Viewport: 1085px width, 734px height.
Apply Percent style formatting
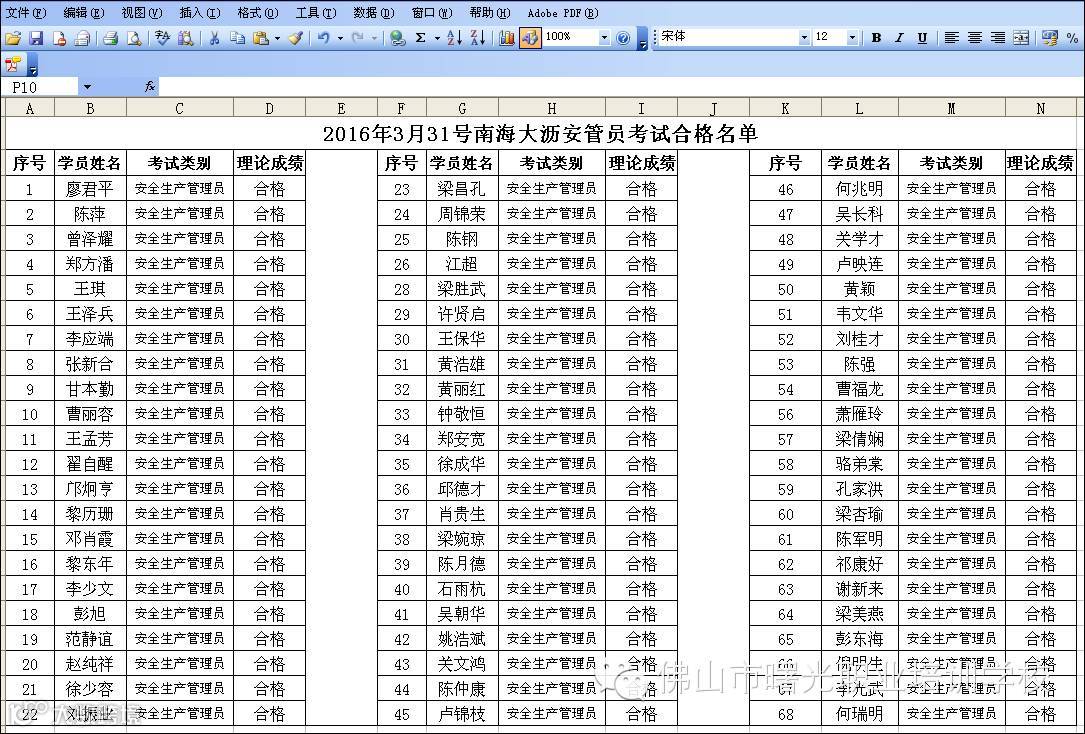(x=1073, y=39)
